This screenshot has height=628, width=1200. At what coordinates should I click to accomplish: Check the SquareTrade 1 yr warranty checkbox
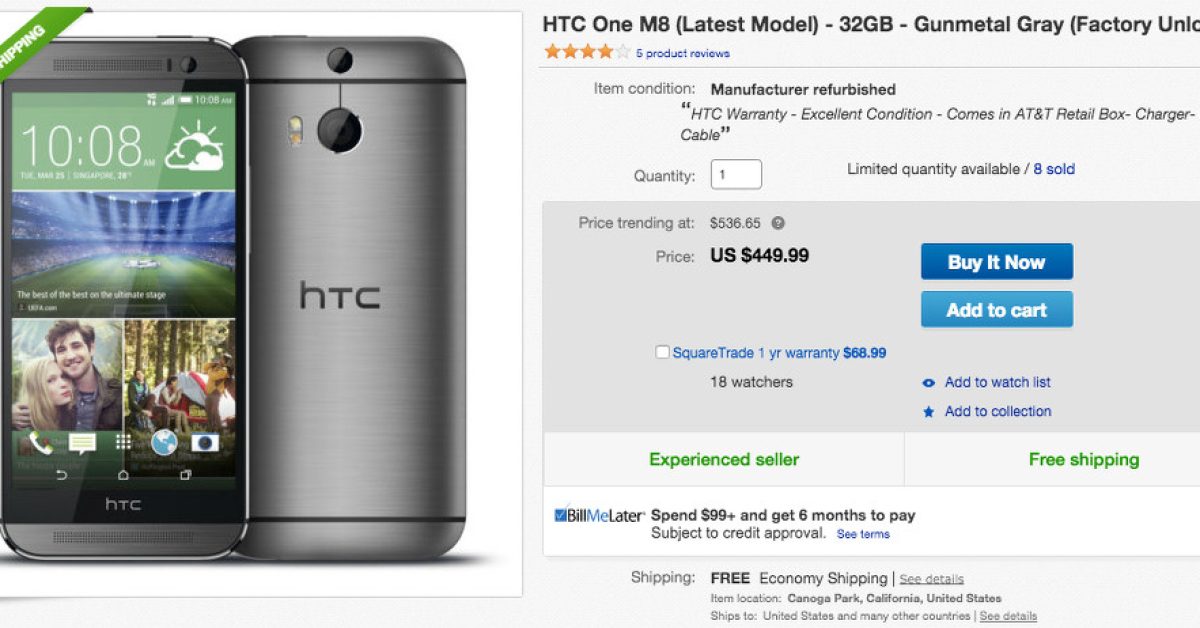click(662, 352)
